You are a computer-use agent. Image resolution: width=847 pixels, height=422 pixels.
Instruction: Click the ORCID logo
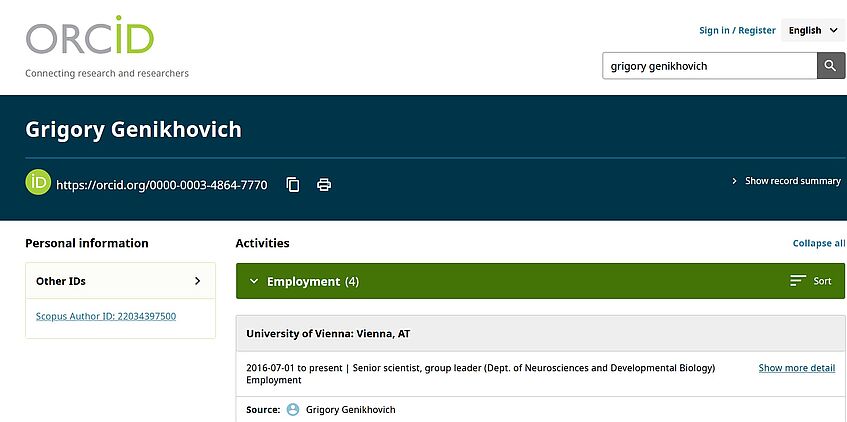[90, 37]
